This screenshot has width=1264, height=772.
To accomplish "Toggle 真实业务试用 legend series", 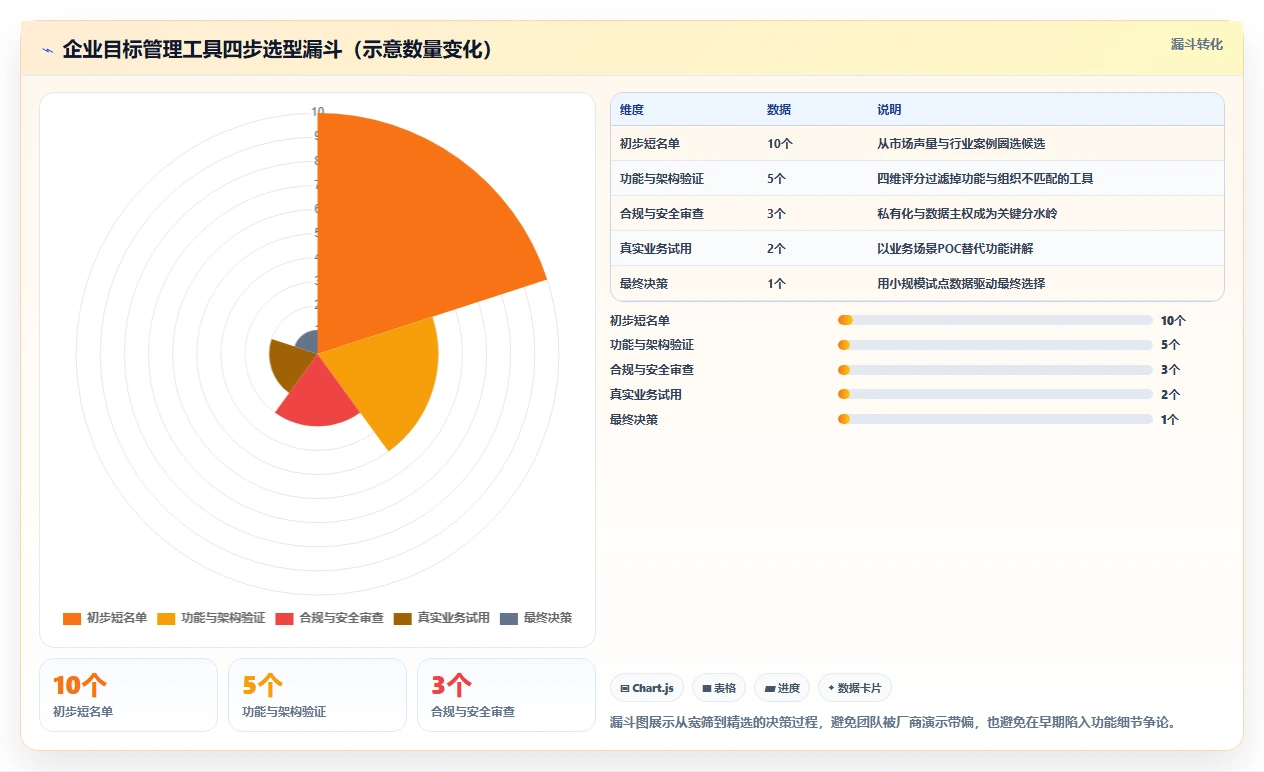I will 441,618.
